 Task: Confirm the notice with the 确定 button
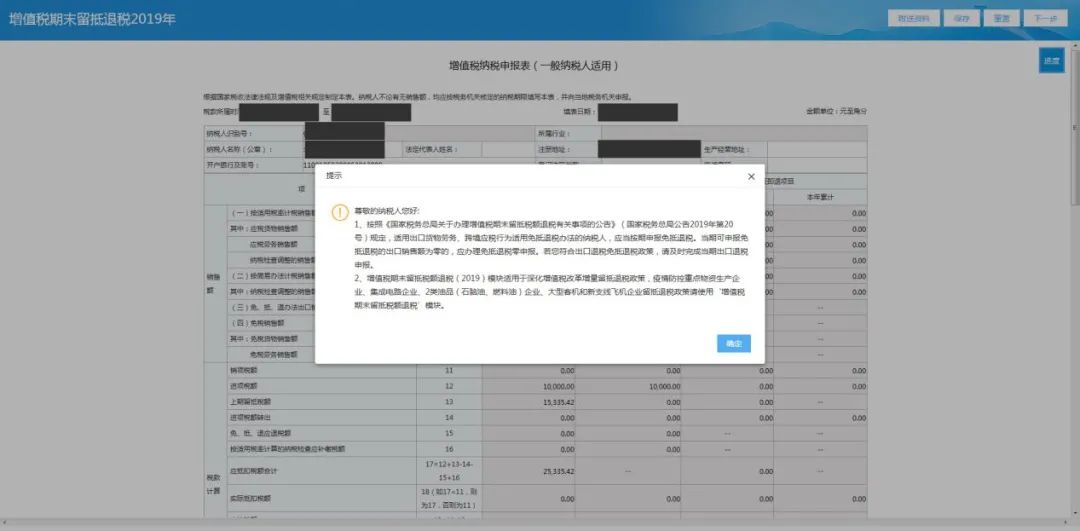[734, 344]
